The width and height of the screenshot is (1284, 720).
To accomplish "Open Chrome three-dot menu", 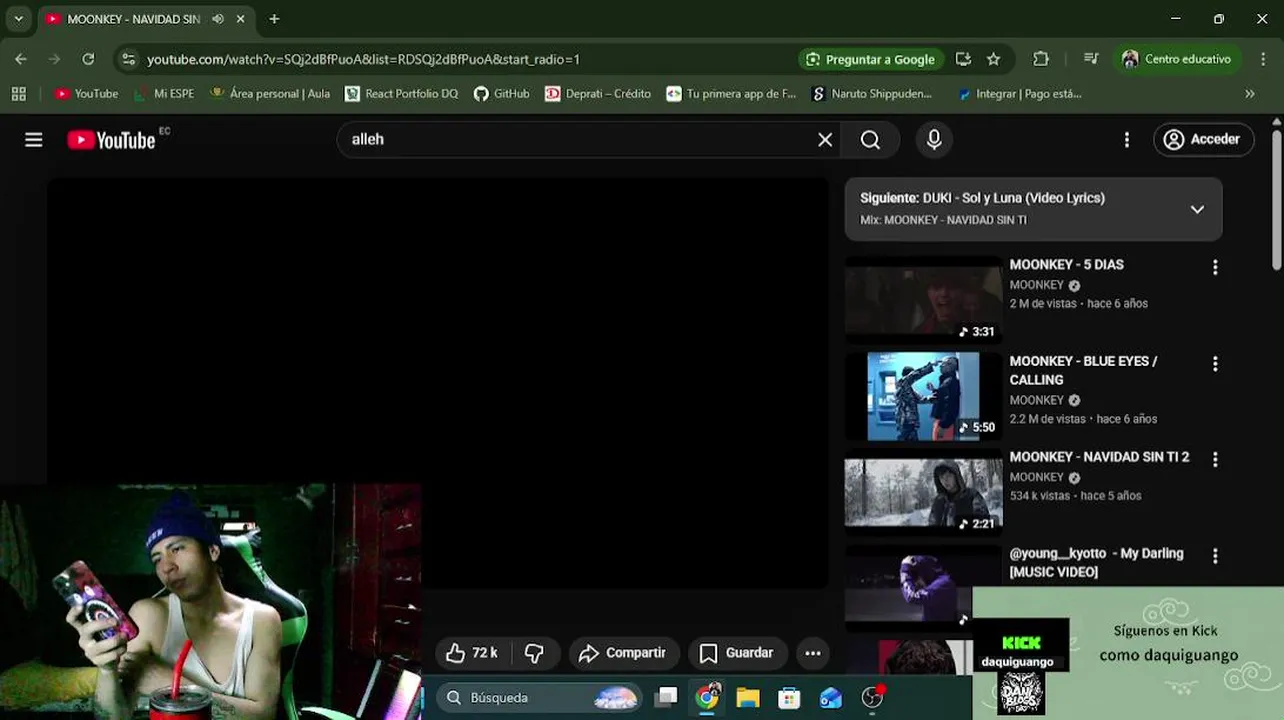I will (x=1262, y=59).
